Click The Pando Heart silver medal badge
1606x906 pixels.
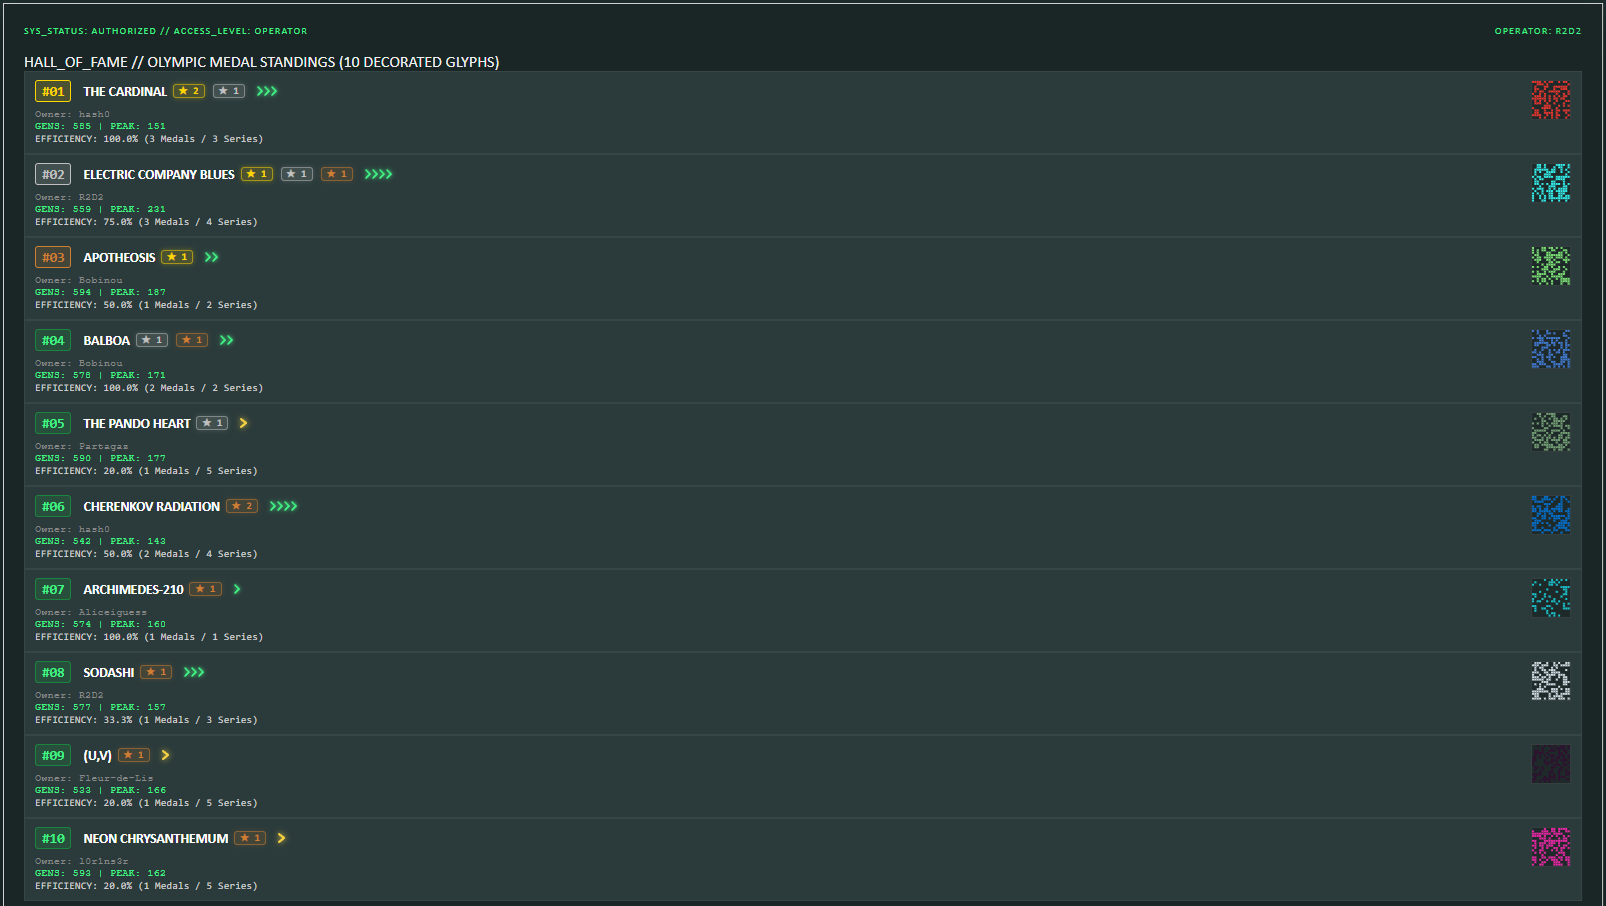click(212, 423)
